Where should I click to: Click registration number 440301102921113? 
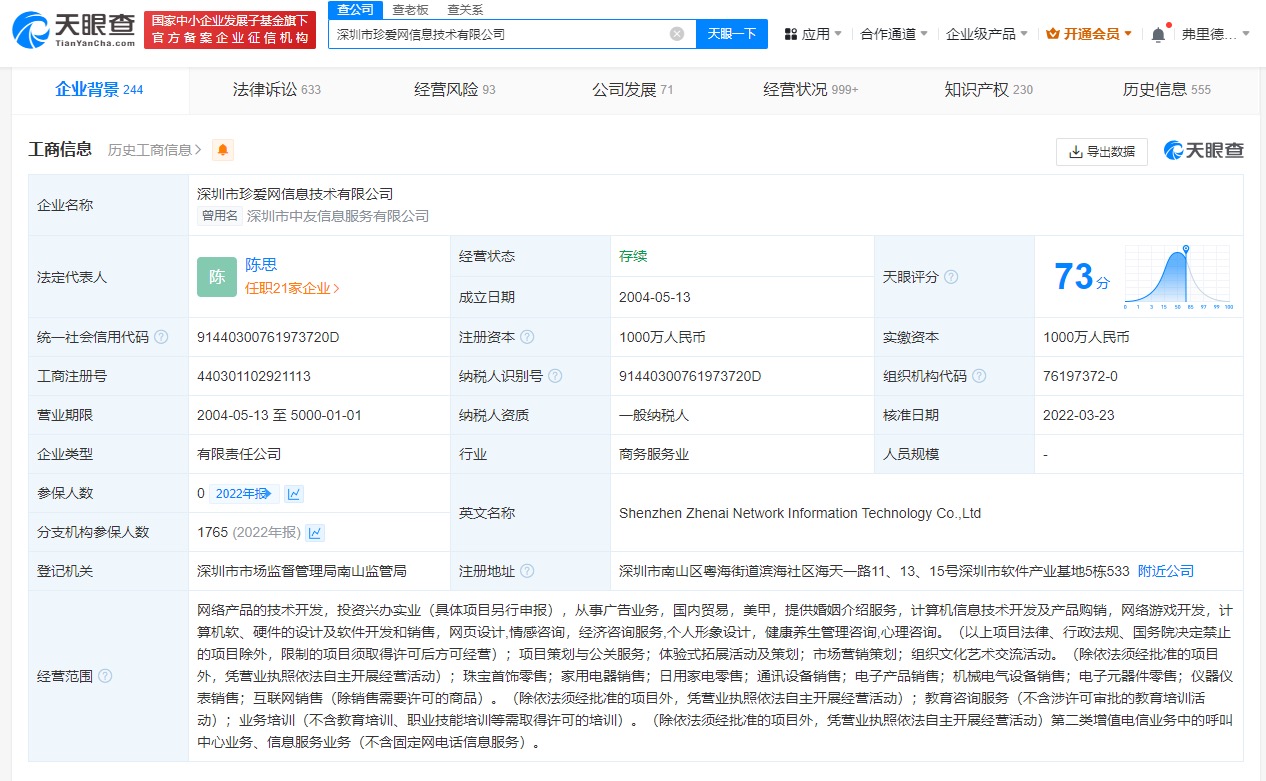(254, 376)
